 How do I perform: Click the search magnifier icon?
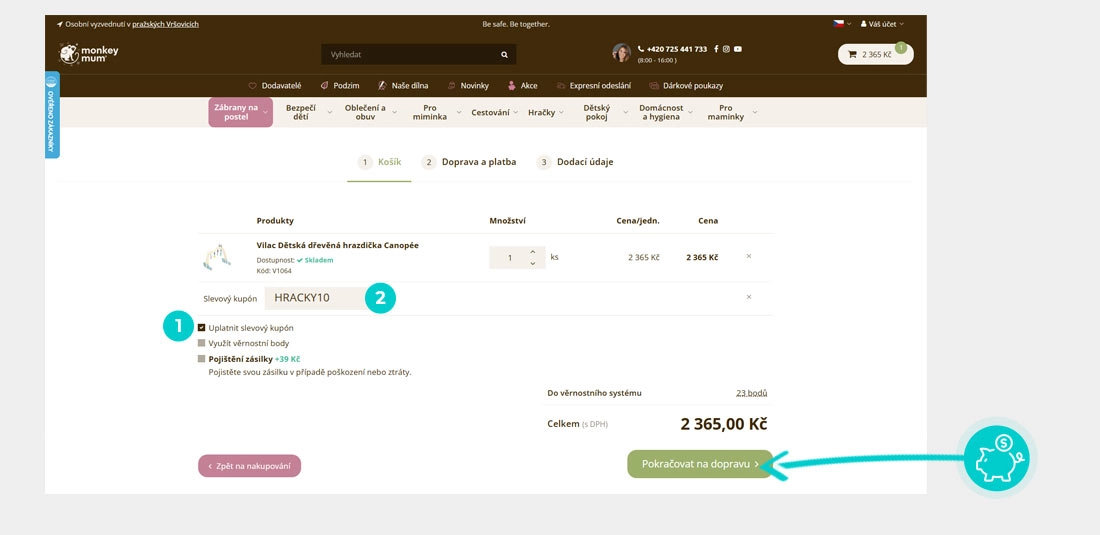(x=504, y=54)
